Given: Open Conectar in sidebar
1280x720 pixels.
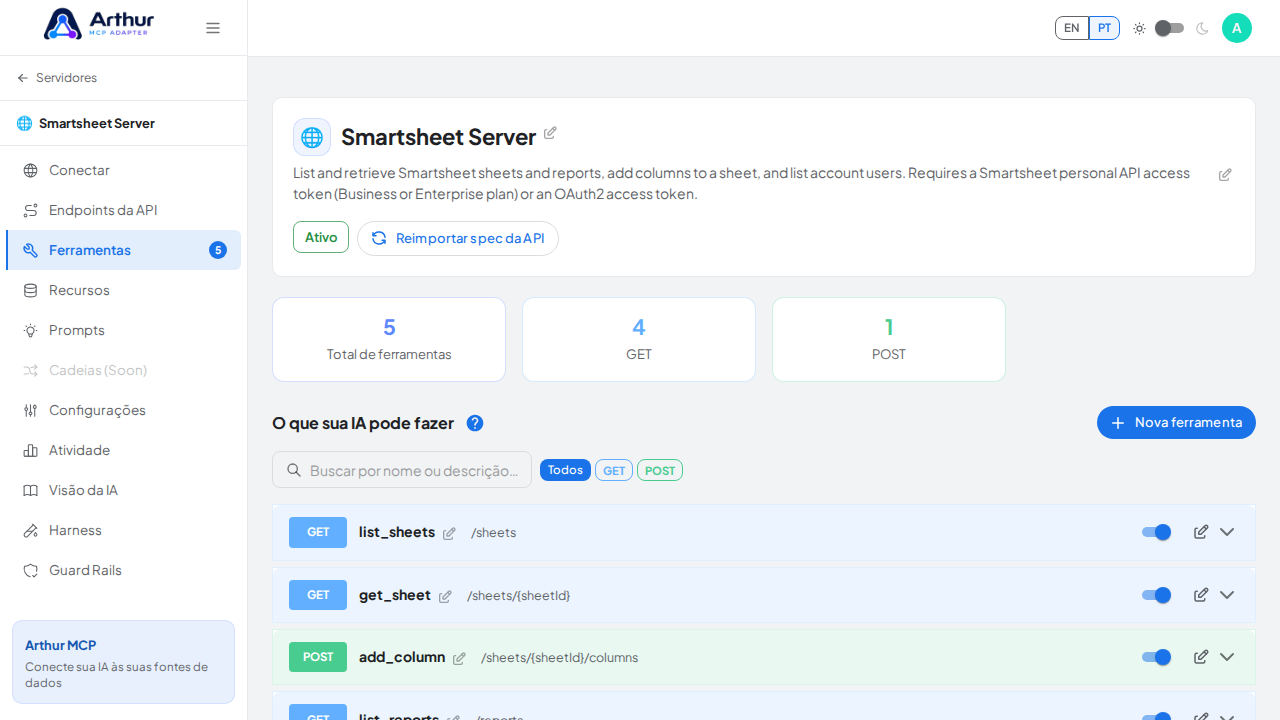Looking at the screenshot, I should click(x=124, y=170).
